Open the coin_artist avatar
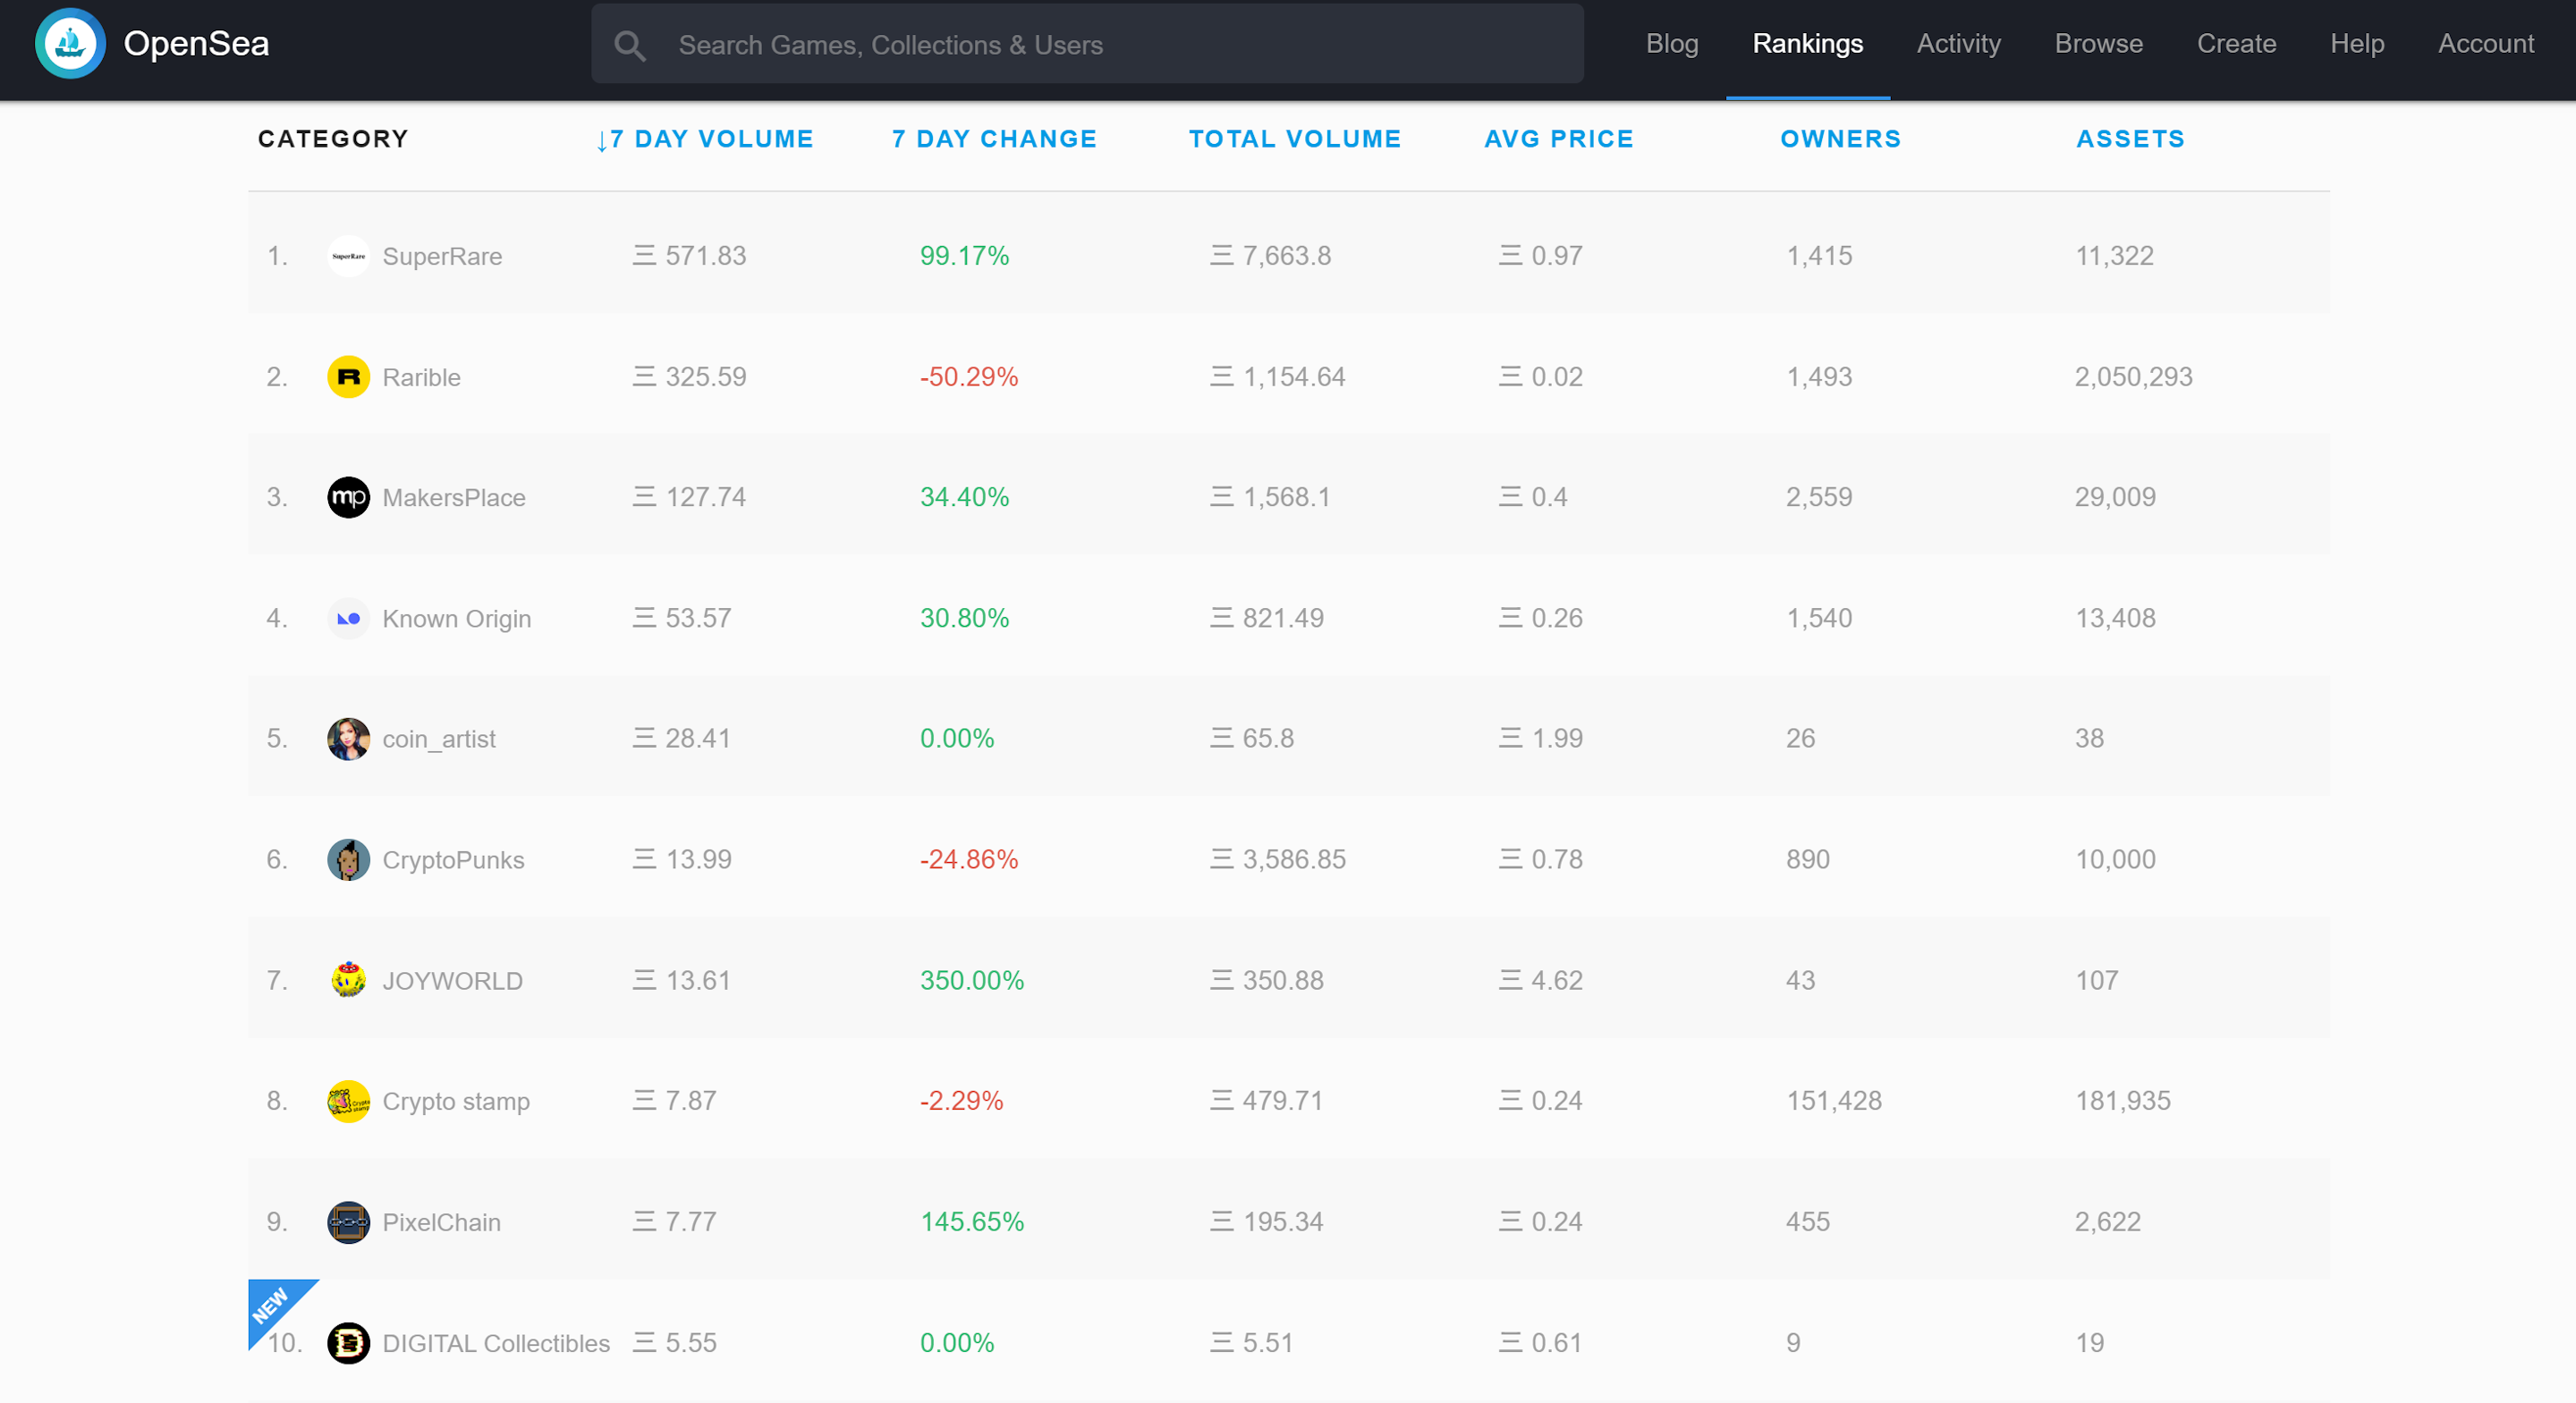The width and height of the screenshot is (2576, 1403). (x=348, y=739)
